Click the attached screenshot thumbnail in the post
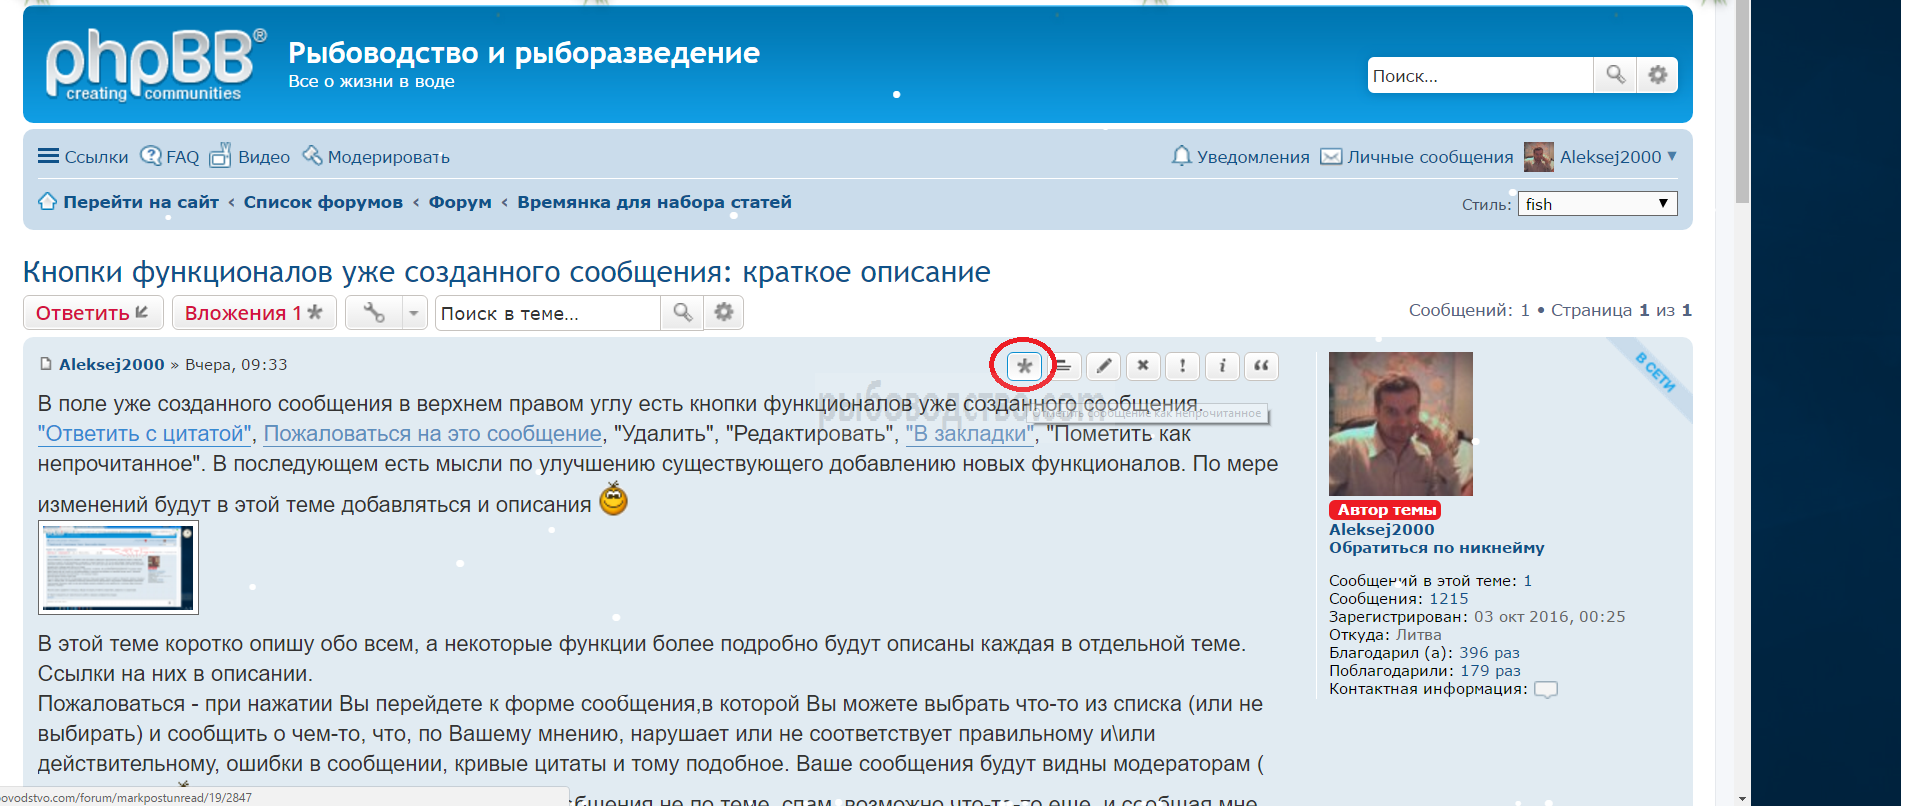 (118, 567)
